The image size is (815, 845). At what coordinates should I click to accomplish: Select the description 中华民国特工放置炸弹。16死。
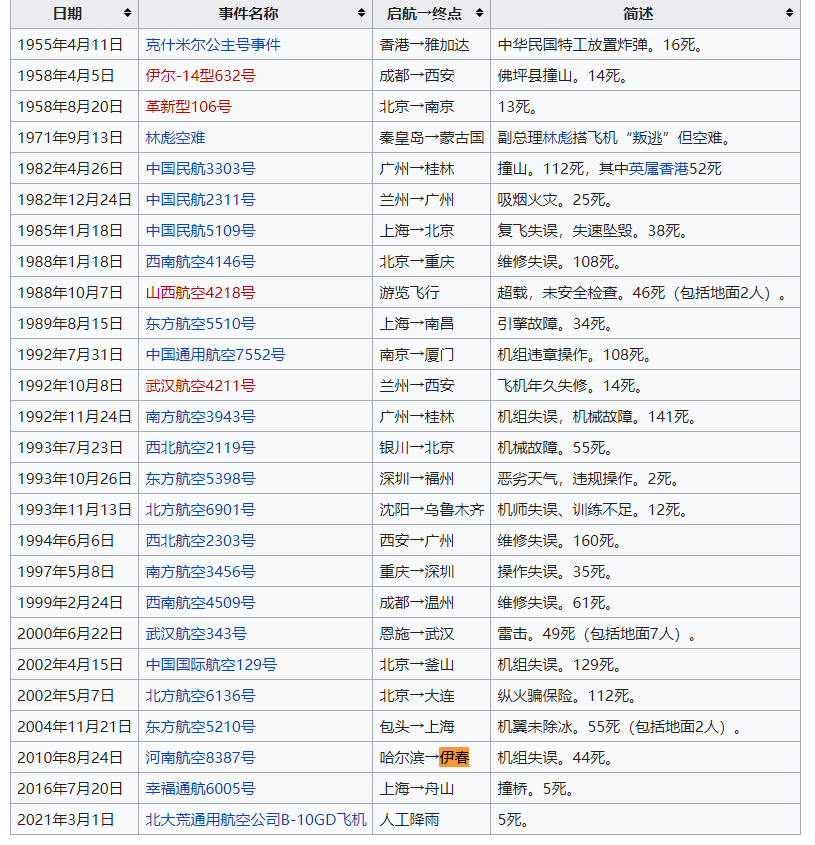pyautogui.click(x=645, y=45)
